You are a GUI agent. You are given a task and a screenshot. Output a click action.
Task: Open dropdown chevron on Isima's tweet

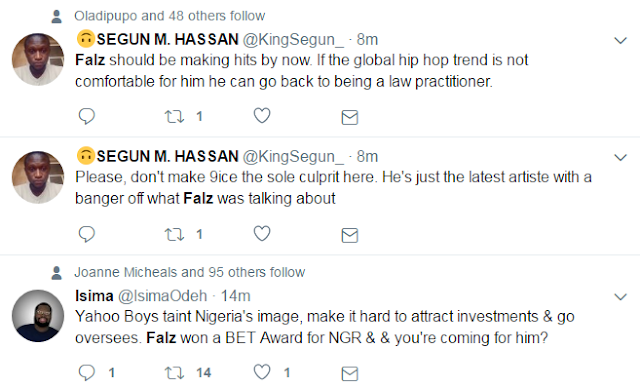pyautogui.click(x=620, y=297)
